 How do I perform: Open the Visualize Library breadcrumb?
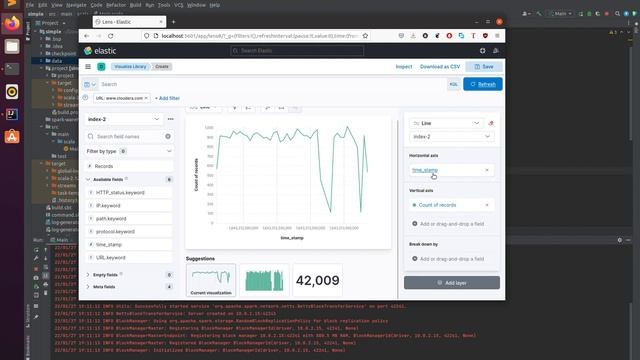(130, 67)
